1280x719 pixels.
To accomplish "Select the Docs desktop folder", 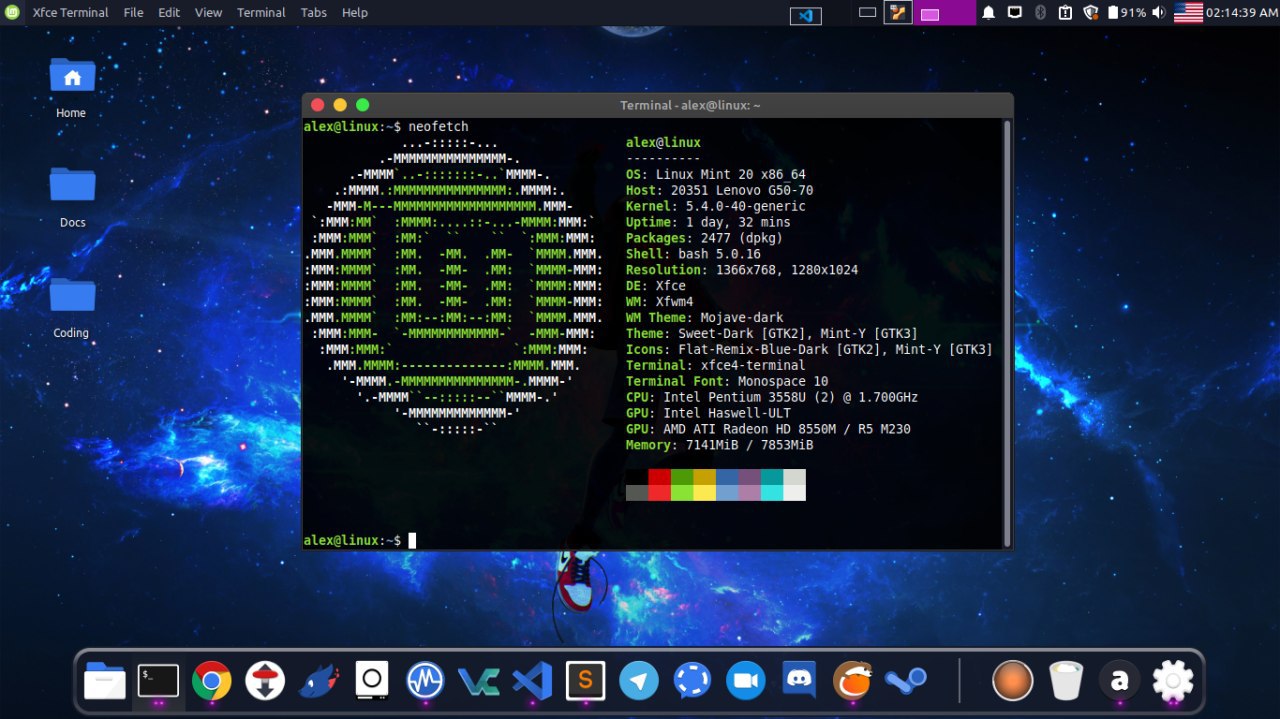I will [x=72, y=197].
